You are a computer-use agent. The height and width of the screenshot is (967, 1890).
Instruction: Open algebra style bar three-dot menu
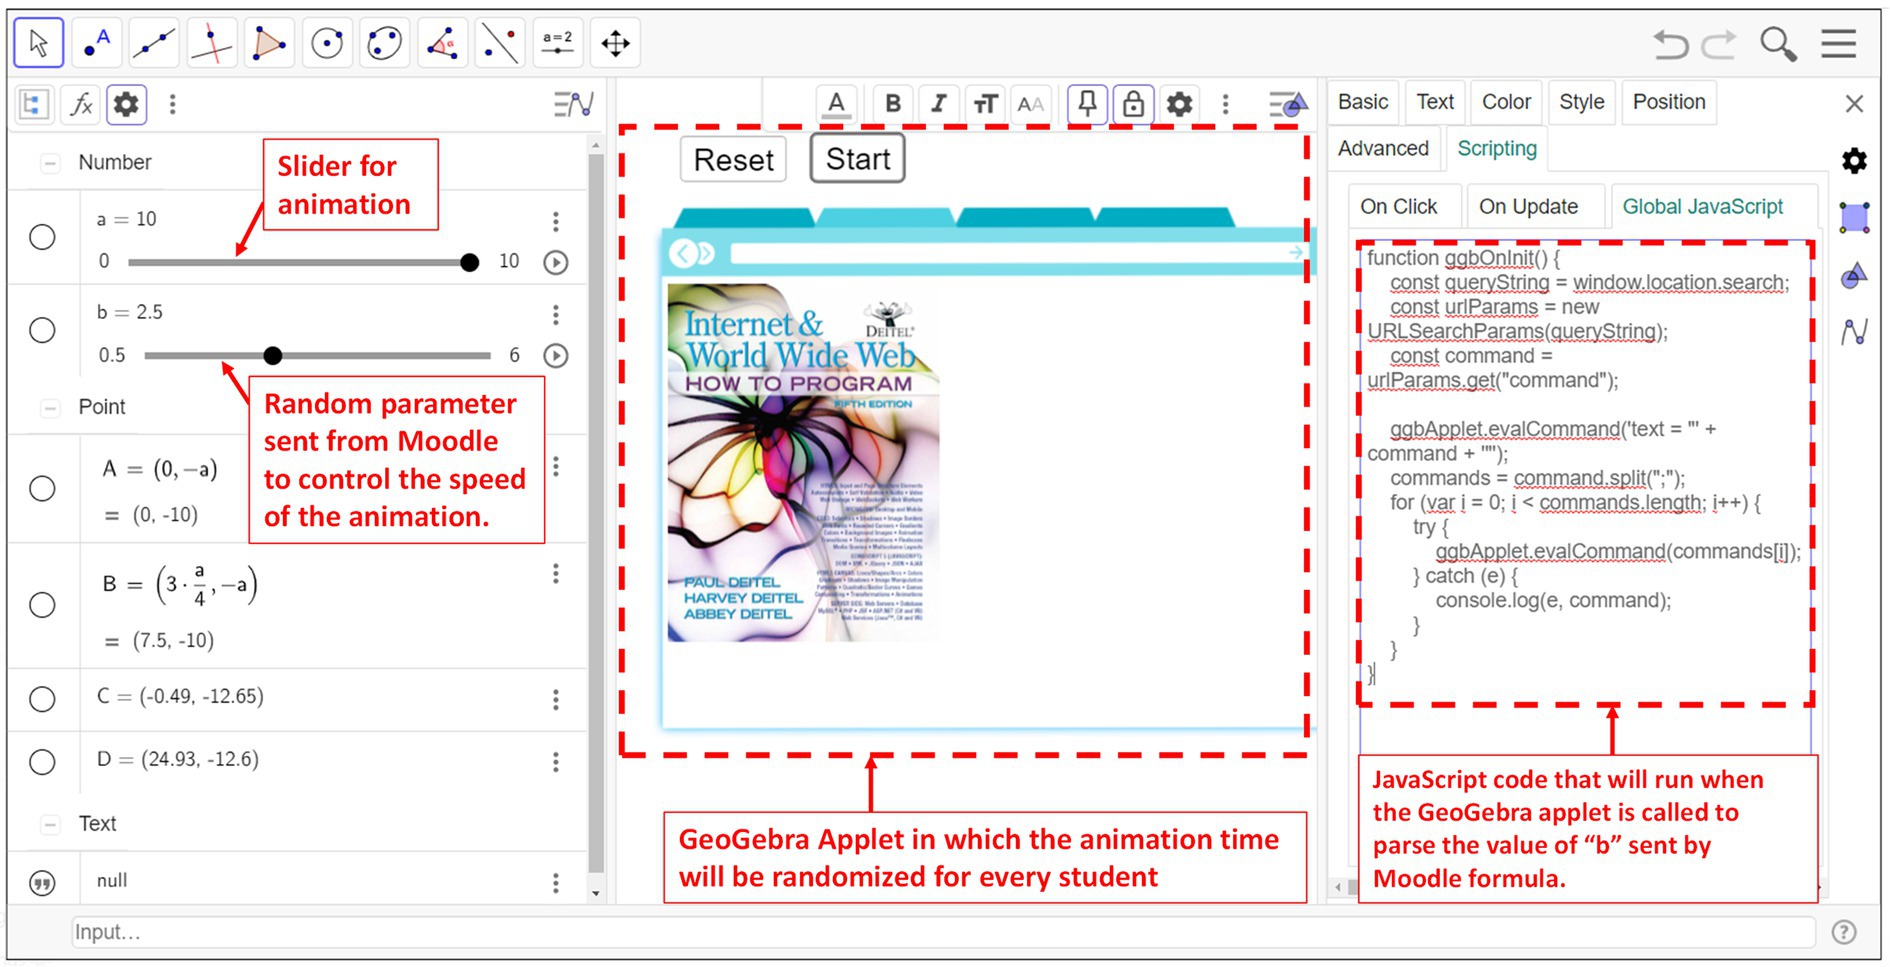click(x=173, y=104)
